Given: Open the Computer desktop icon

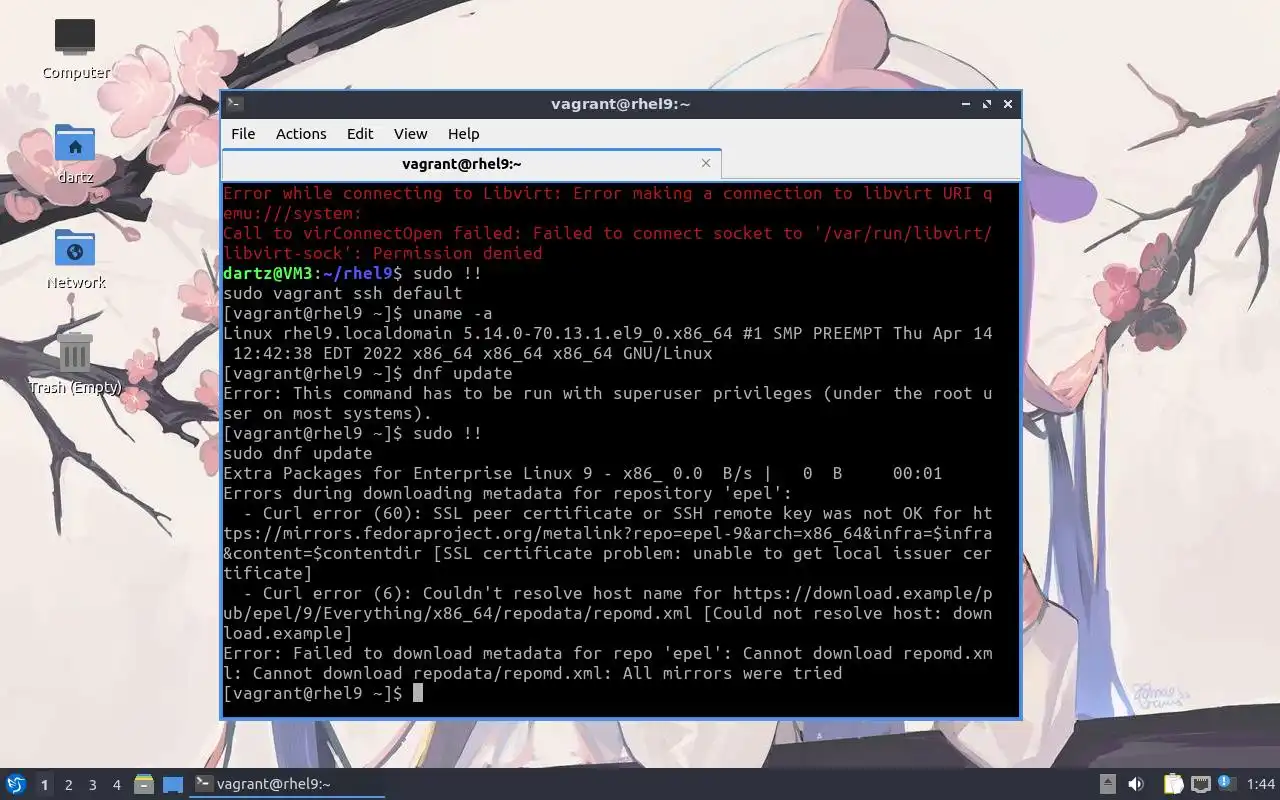Looking at the screenshot, I should click(x=75, y=49).
